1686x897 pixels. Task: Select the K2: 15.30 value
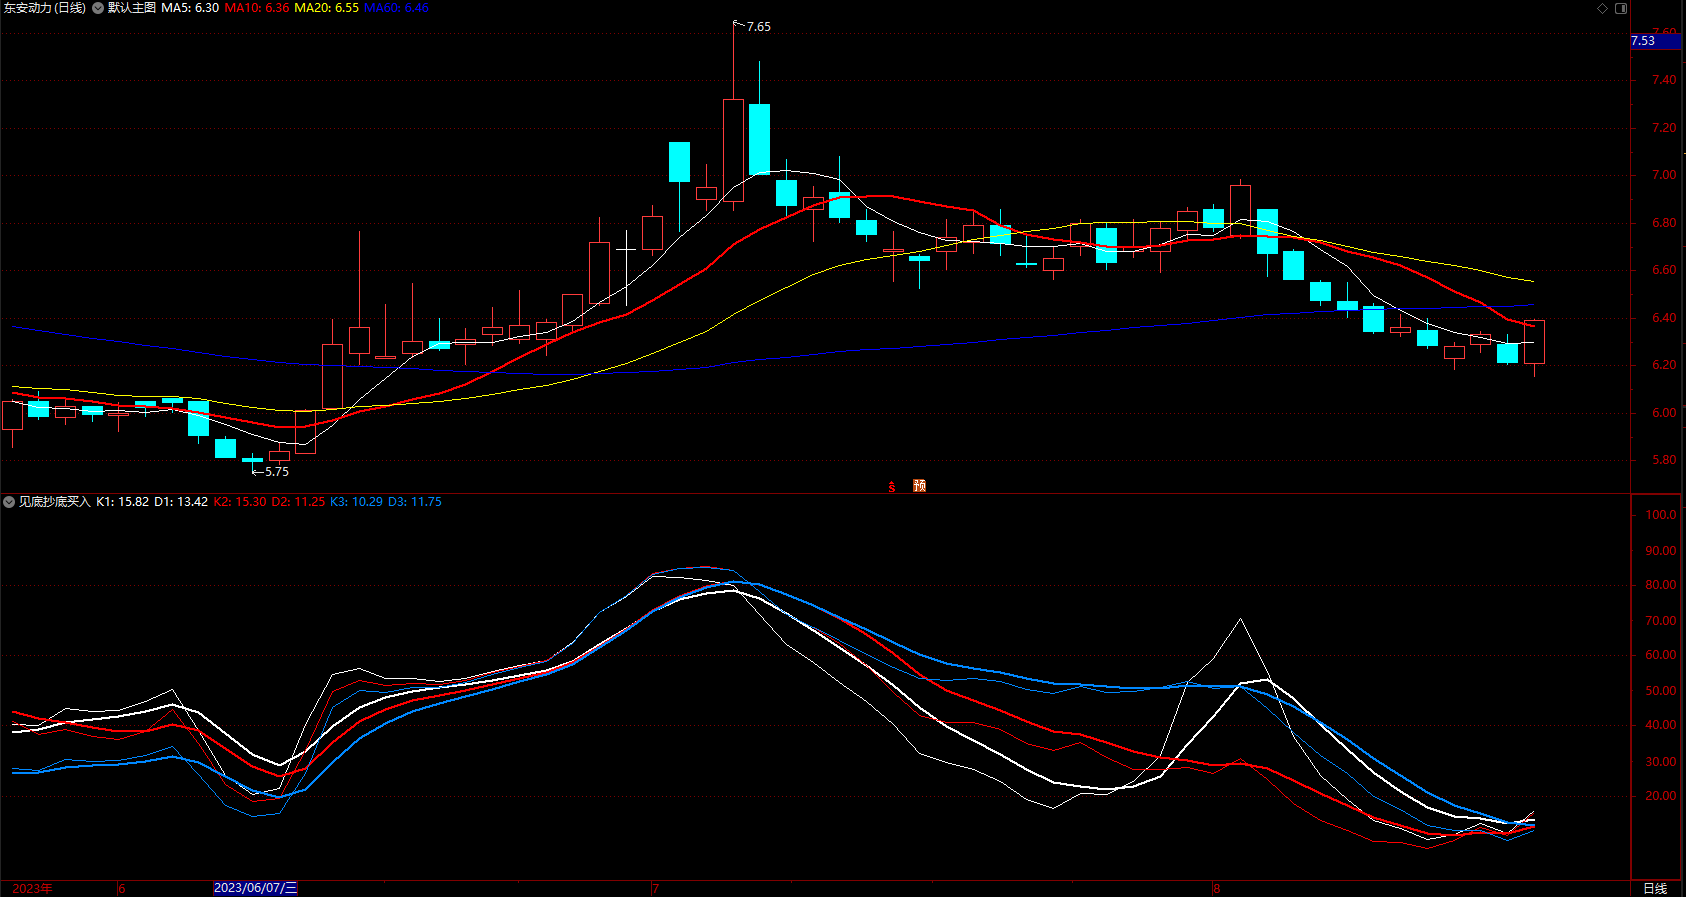pos(240,502)
